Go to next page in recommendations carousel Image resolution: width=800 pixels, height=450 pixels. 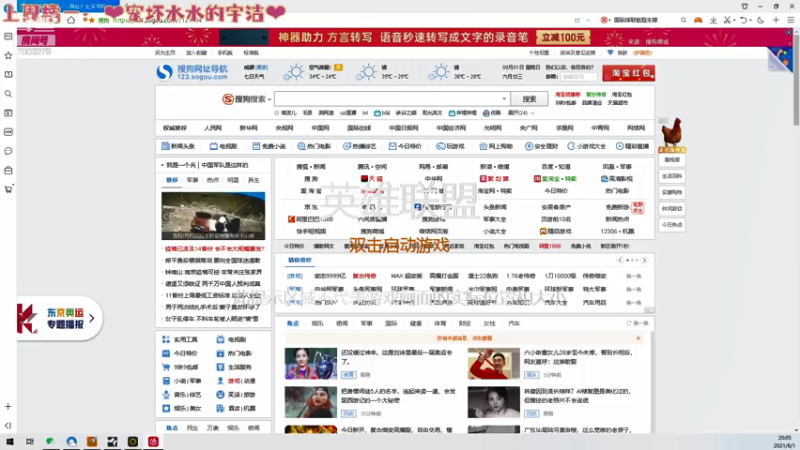pyautogui.click(x=644, y=260)
